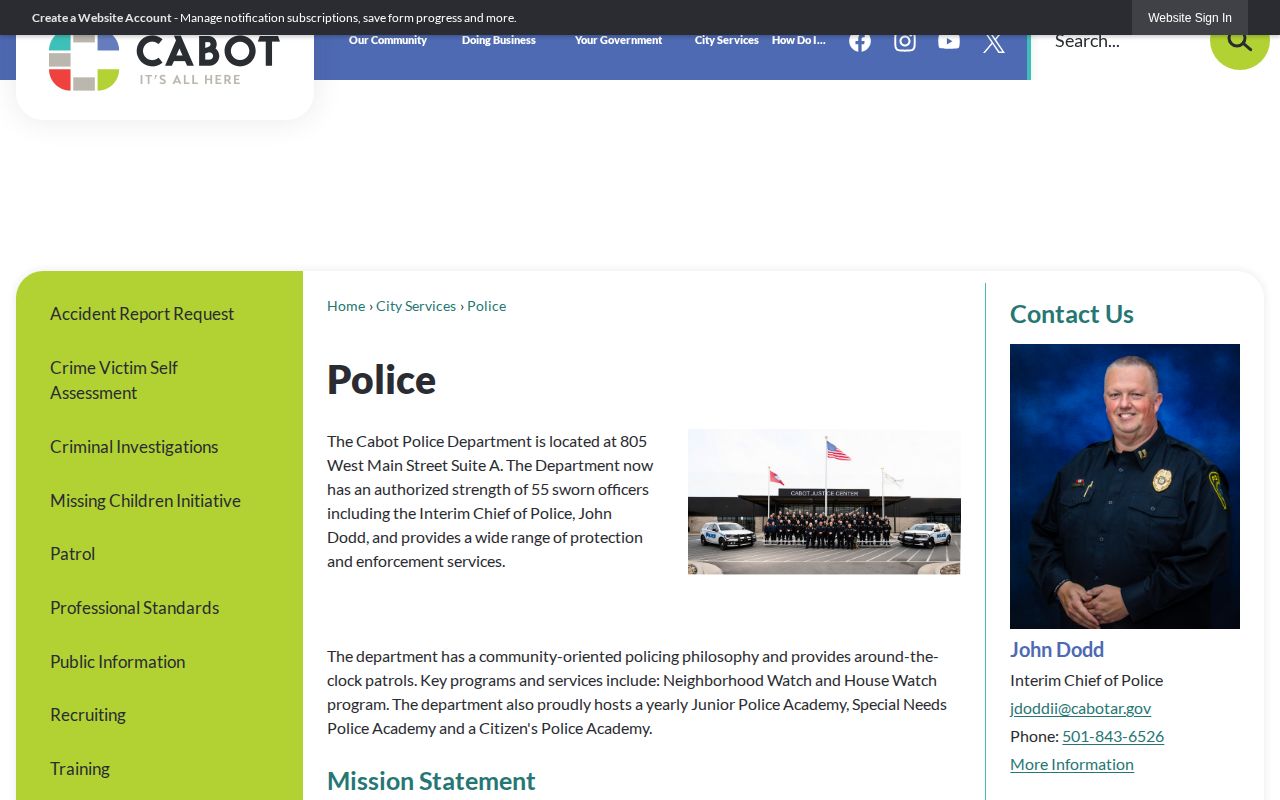This screenshot has width=1280, height=800.
Task: Select Patrol in the sidebar
Action: [x=73, y=554]
